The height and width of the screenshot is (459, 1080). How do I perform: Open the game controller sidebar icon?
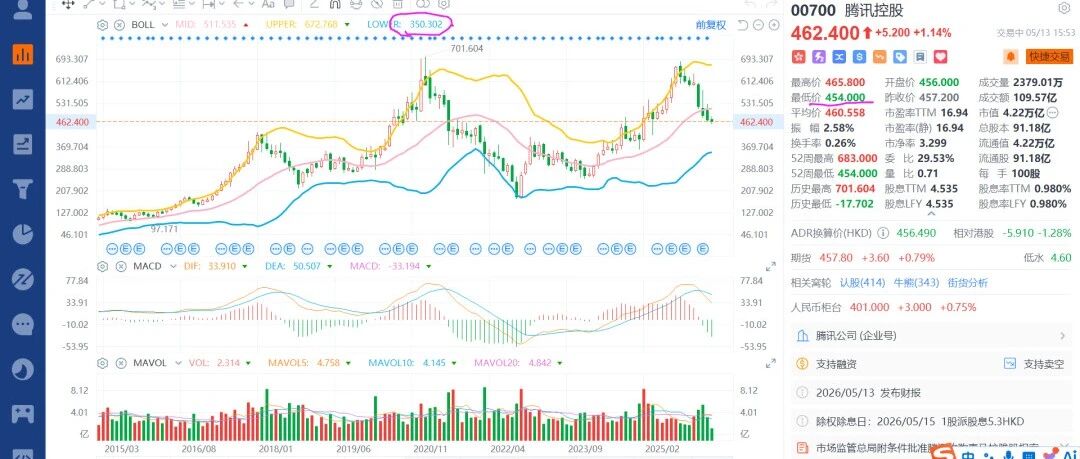tap(23, 413)
